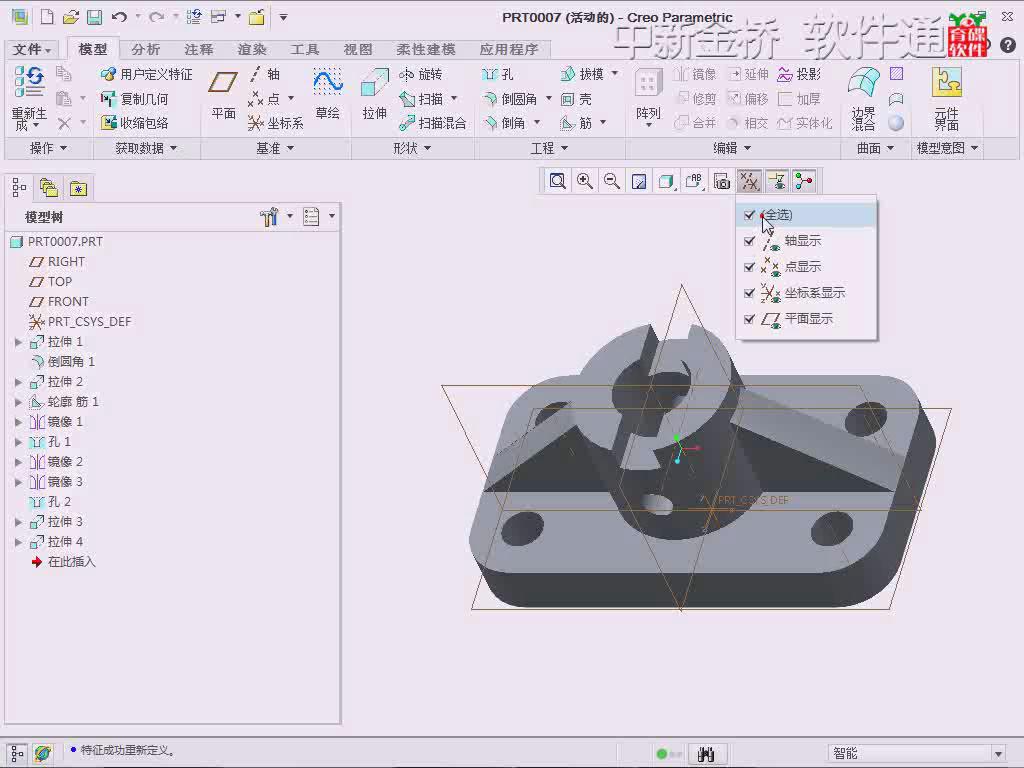Image resolution: width=1024 pixels, height=768 pixels.
Task: Toggle the Plane Display (平面显示) checkbox
Action: tap(749, 319)
